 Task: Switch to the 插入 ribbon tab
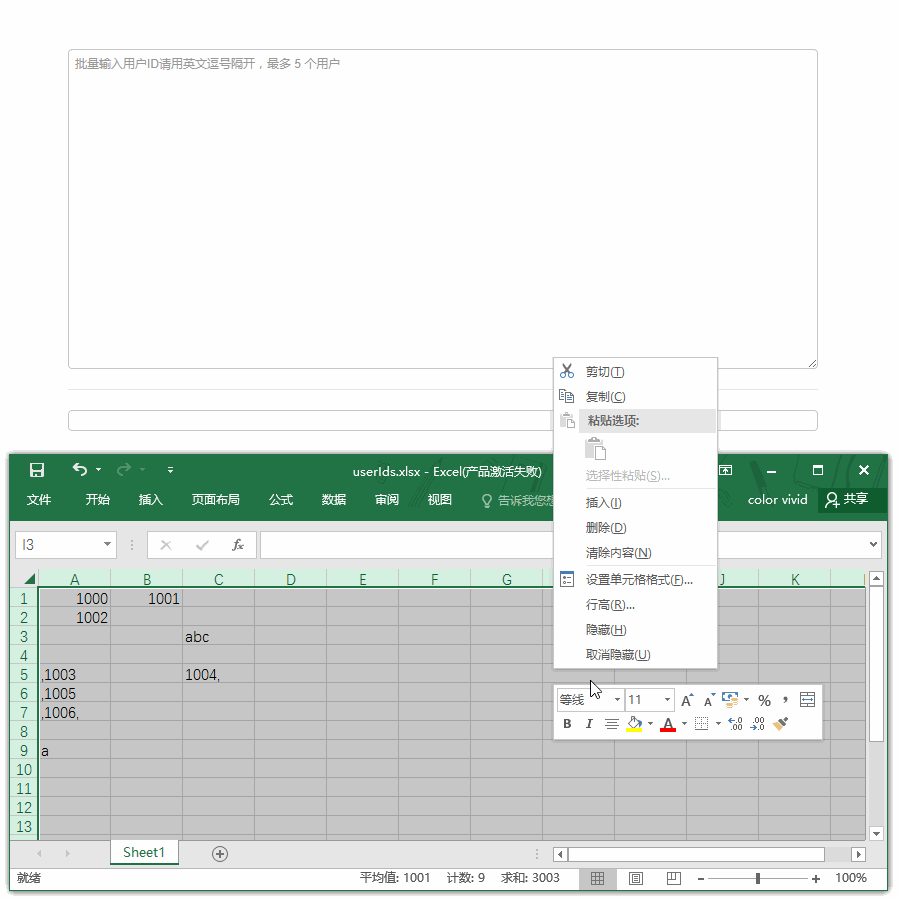pyautogui.click(x=150, y=499)
